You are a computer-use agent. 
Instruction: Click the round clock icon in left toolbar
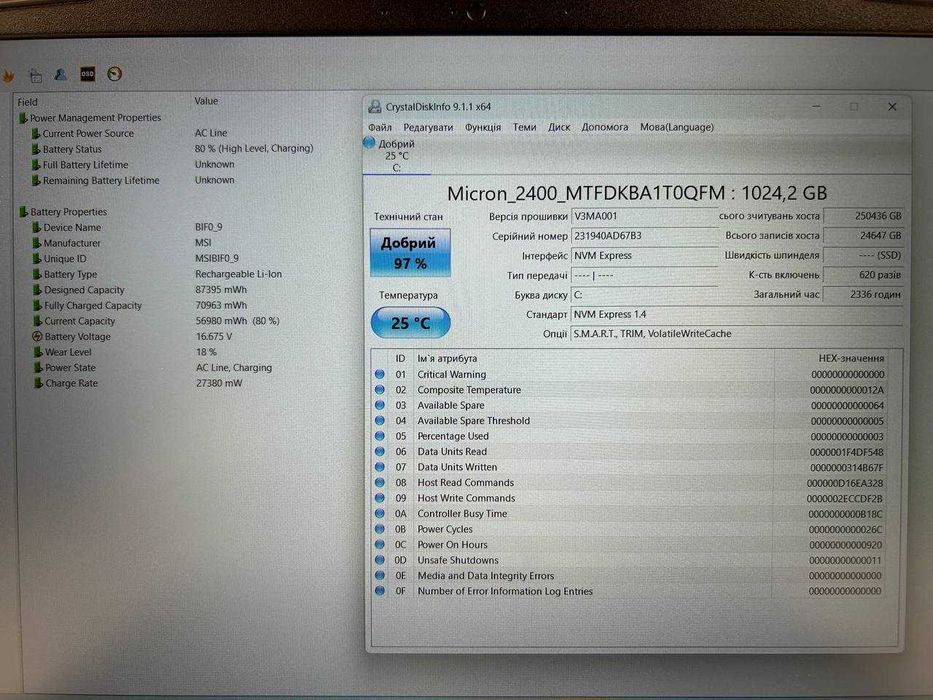tap(114, 74)
